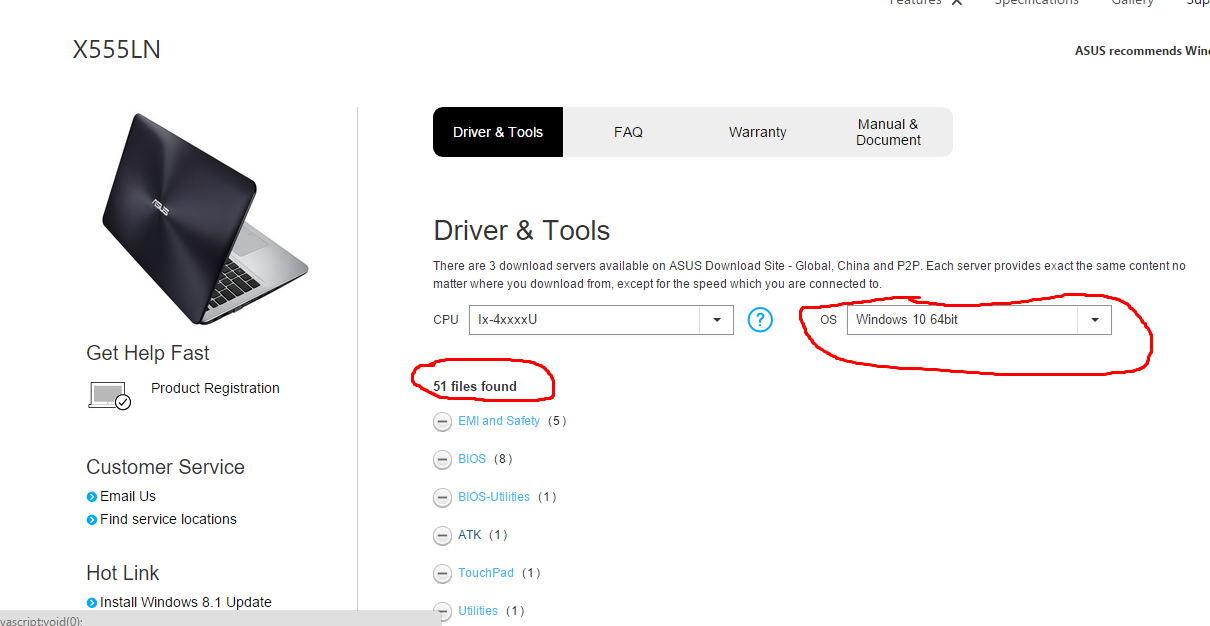1210x626 pixels.
Task: Open the TouchPad category link
Action: (486, 573)
